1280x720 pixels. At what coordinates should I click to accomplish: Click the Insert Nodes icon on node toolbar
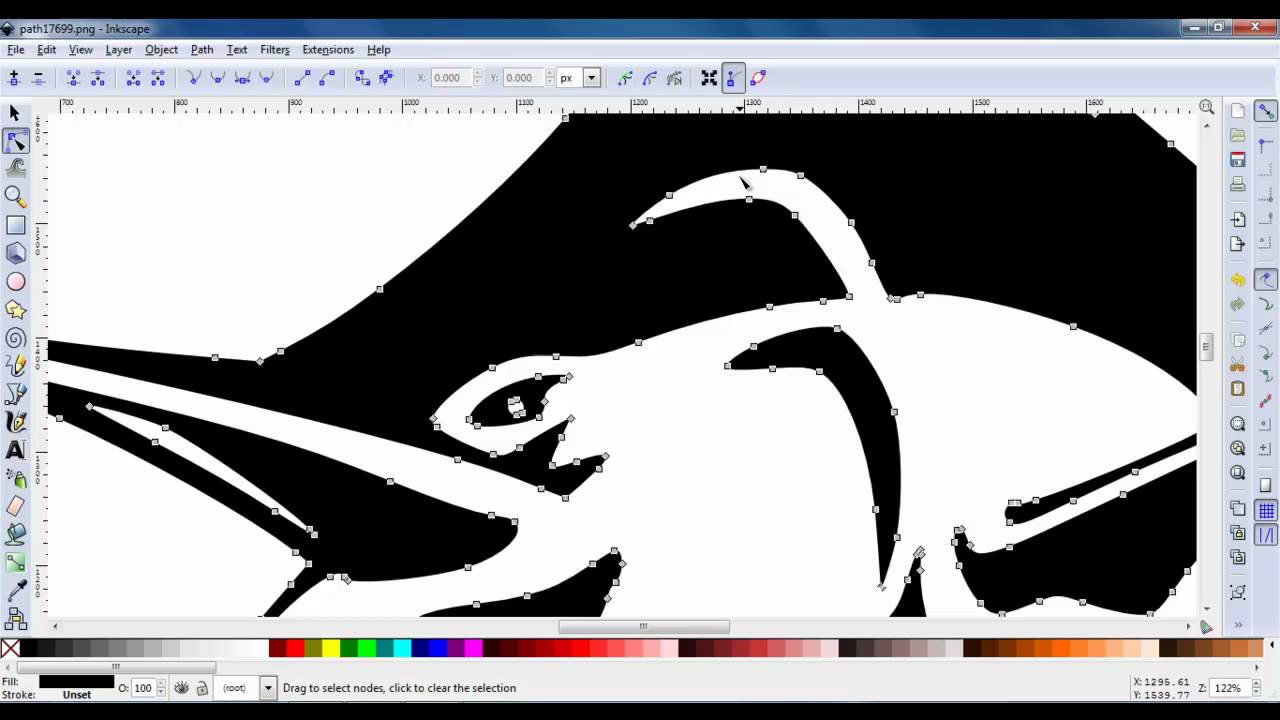(13, 77)
